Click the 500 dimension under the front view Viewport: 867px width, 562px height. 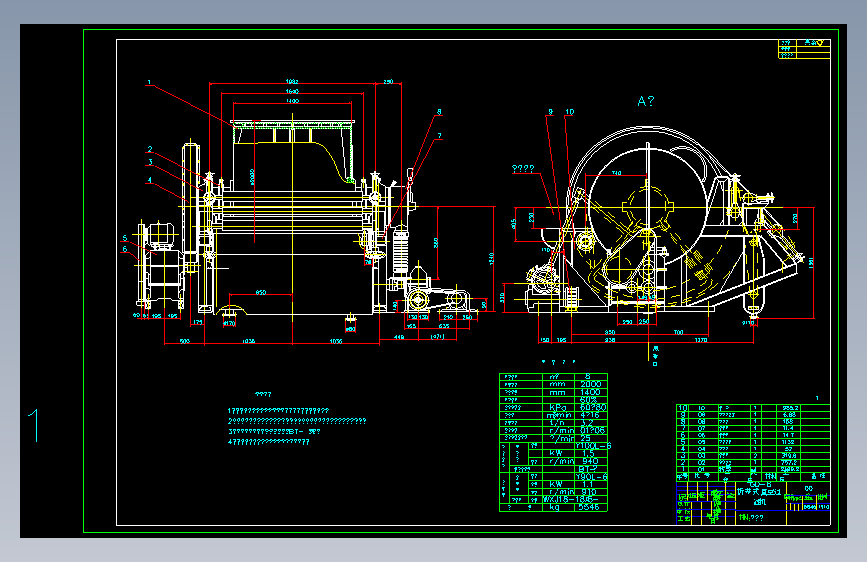pyautogui.click(x=185, y=341)
